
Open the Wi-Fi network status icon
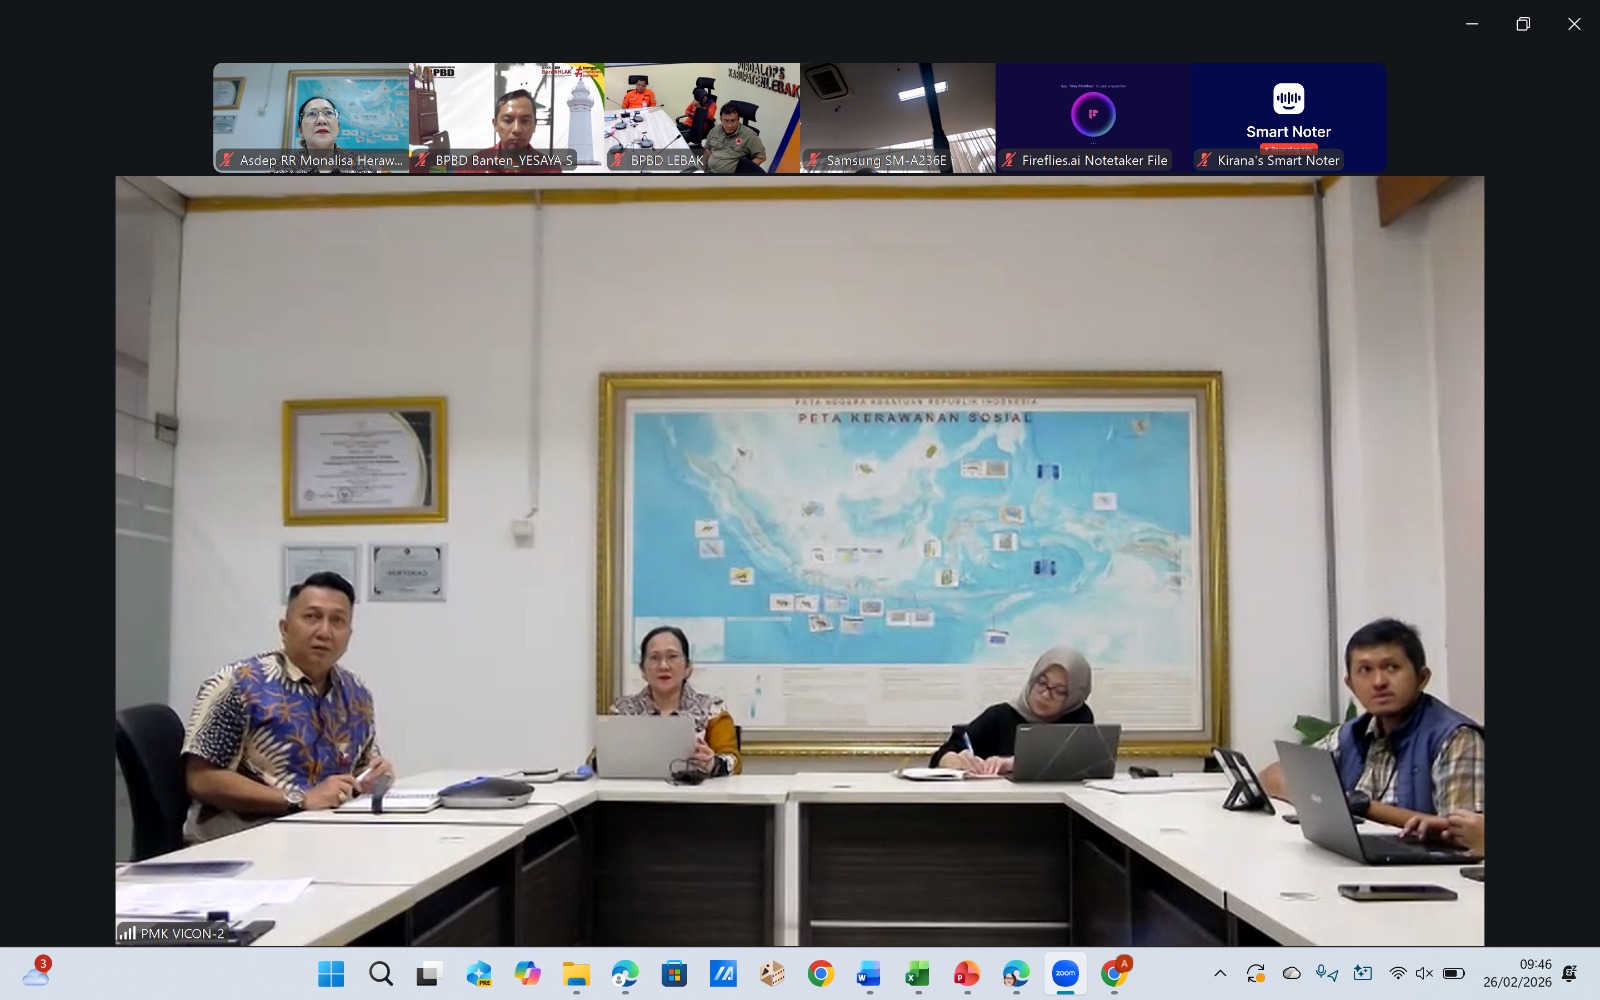[x=1398, y=973]
